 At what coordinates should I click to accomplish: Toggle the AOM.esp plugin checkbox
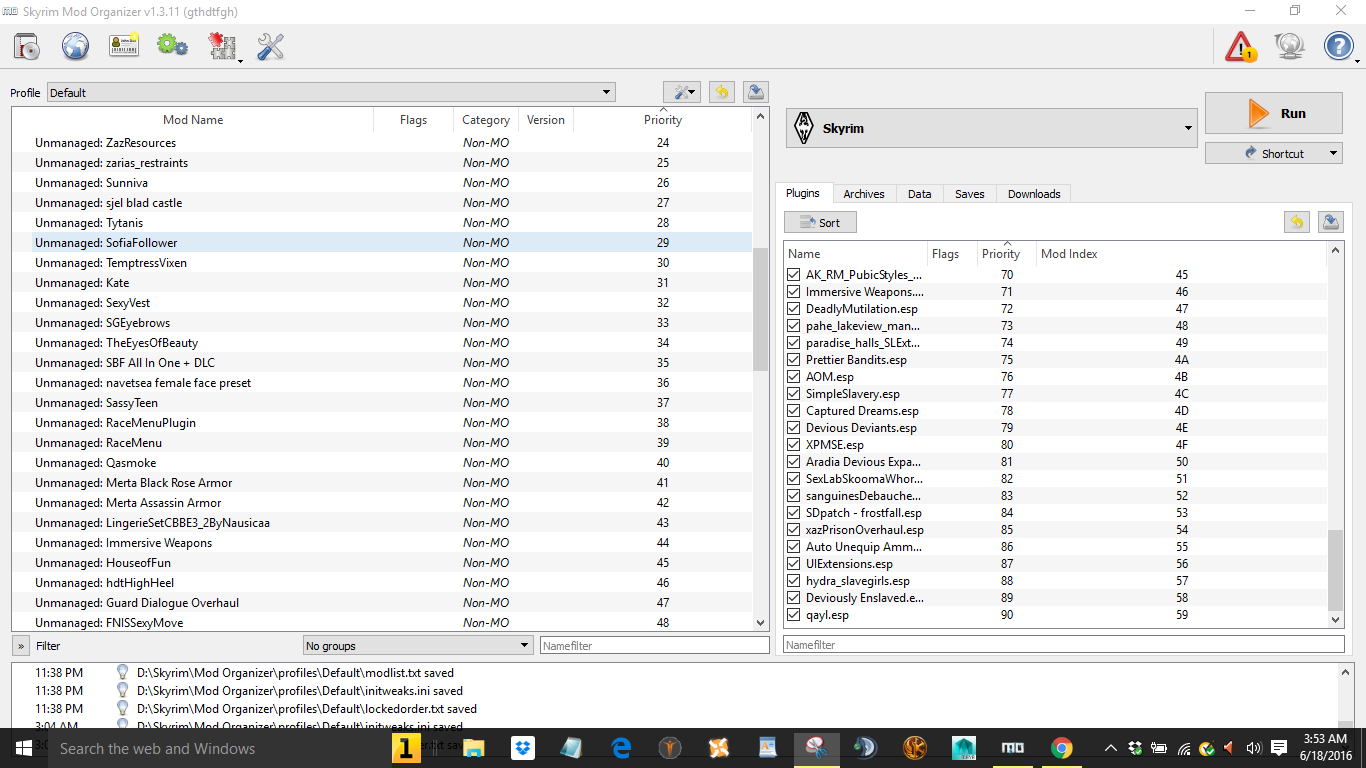pos(794,377)
